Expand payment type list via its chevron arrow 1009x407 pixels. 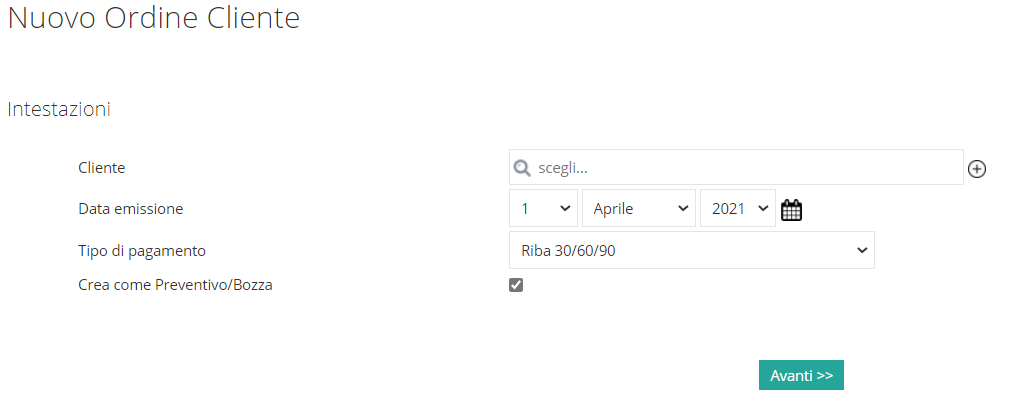(862, 251)
